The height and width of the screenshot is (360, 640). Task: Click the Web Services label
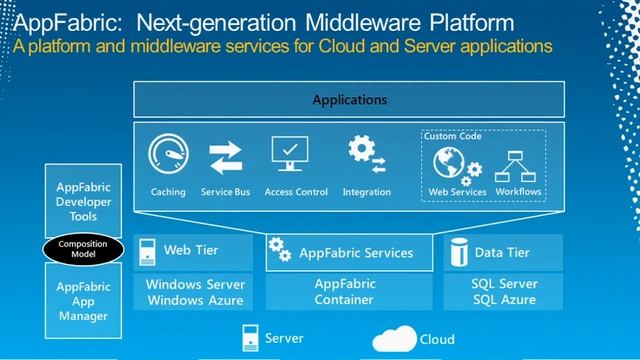pyautogui.click(x=457, y=192)
